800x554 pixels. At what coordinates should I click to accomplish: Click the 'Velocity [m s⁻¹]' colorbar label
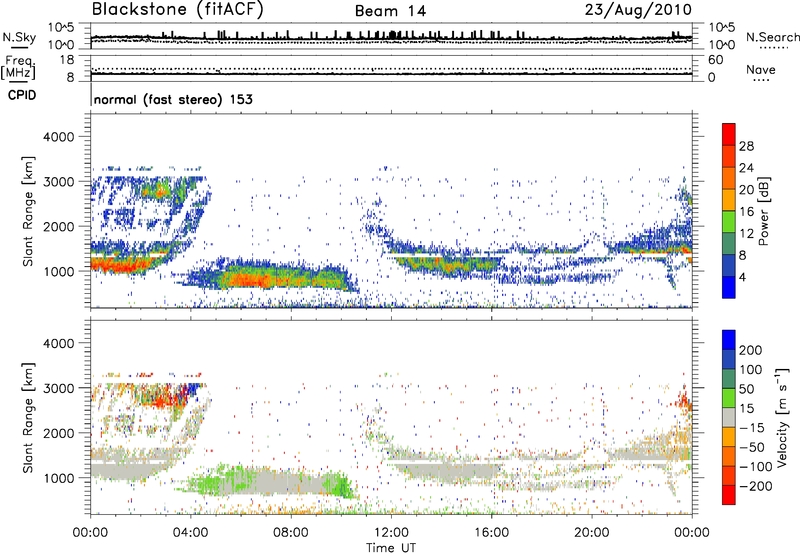(782, 417)
